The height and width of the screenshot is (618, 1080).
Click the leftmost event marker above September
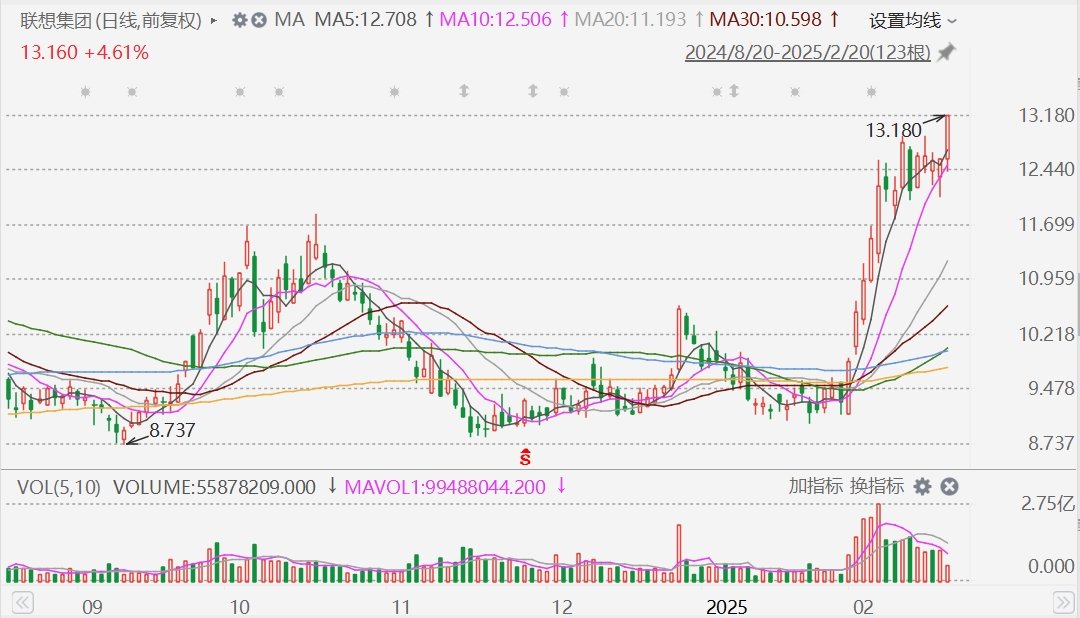[x=85, y=92]
